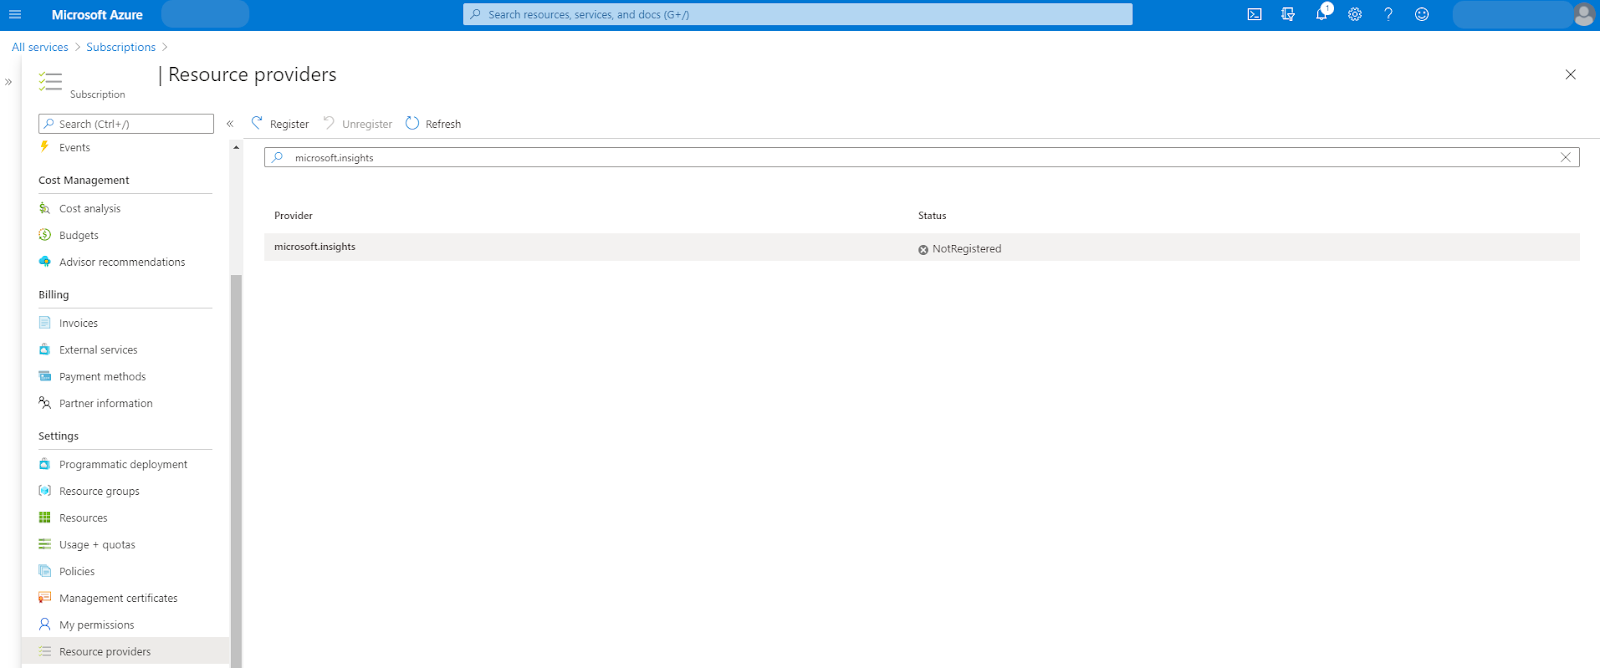Click the provider filter field with microsoft.insights
The width and height of the screenshot is (1600, 668).
pyautogui.click(x=922, y=157)
